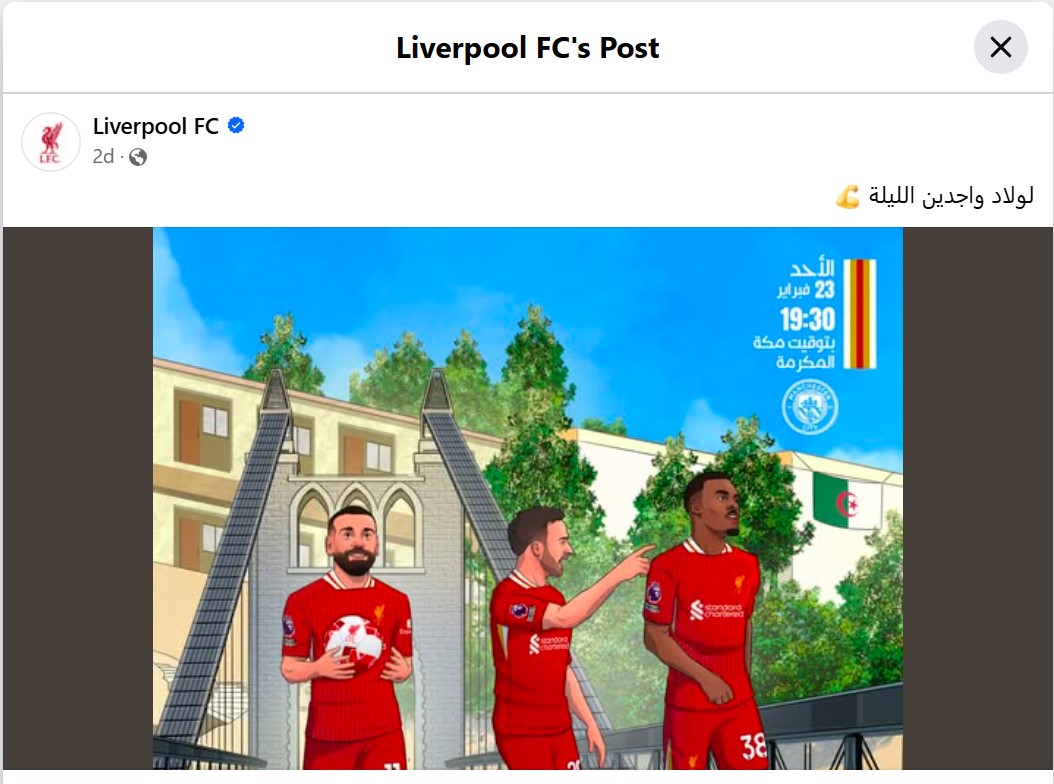Click the red and yellow striped banner

(x=860, y=314)
